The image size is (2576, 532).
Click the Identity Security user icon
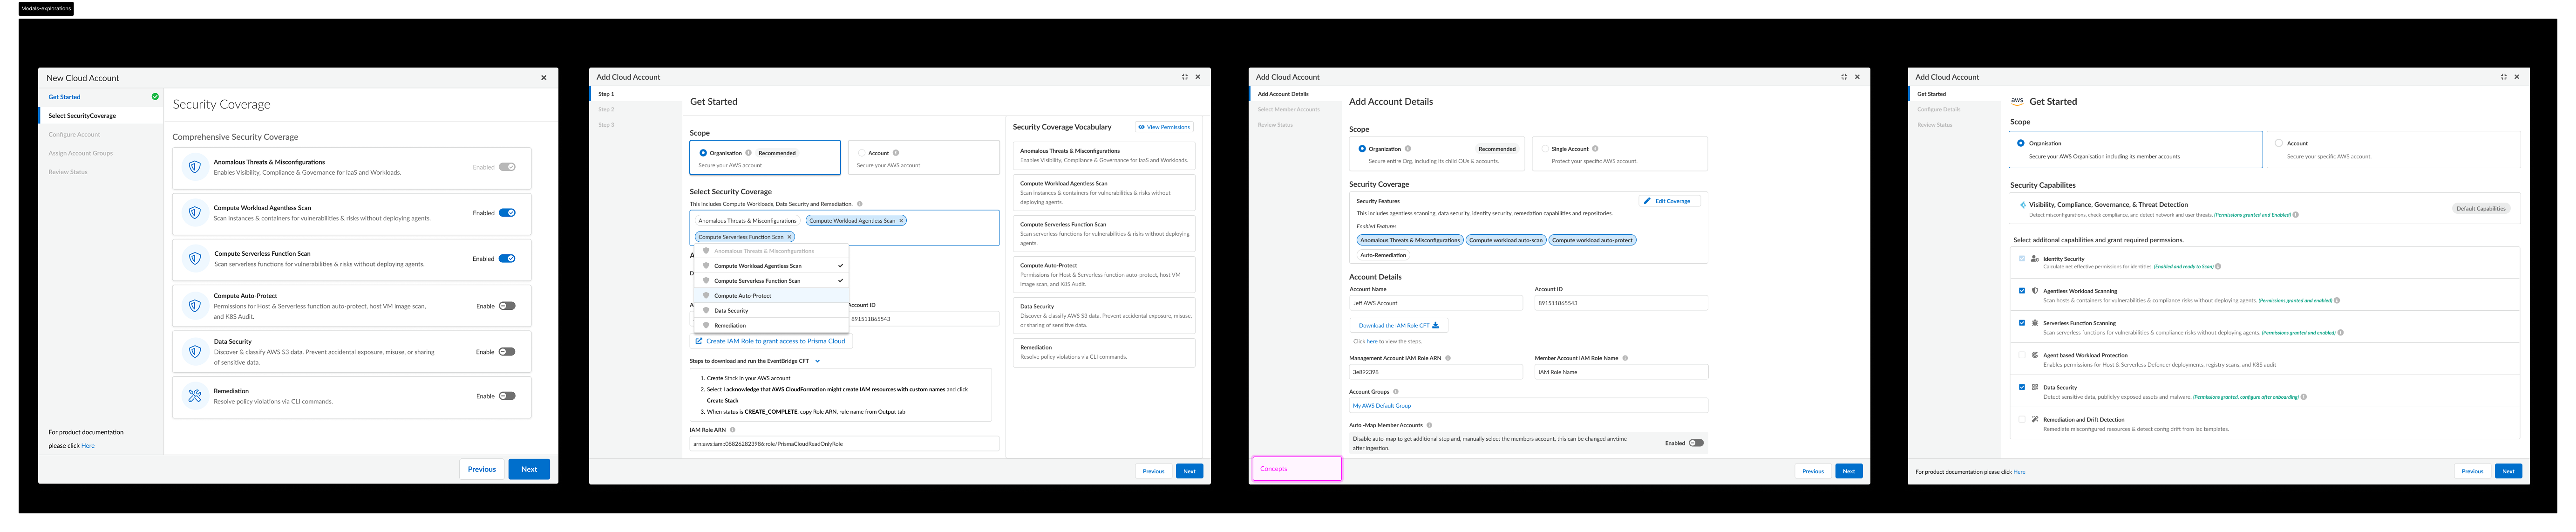(2035, 258)
